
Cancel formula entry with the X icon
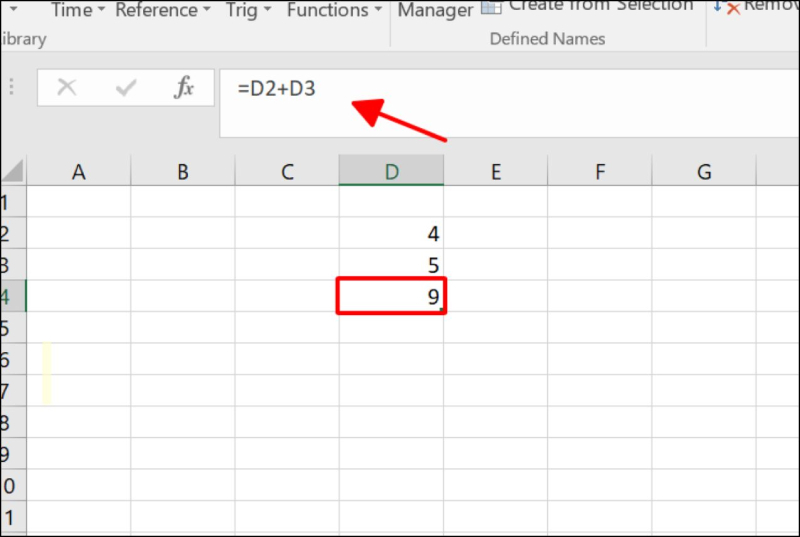pyautogui.click(x=67, y=88)
